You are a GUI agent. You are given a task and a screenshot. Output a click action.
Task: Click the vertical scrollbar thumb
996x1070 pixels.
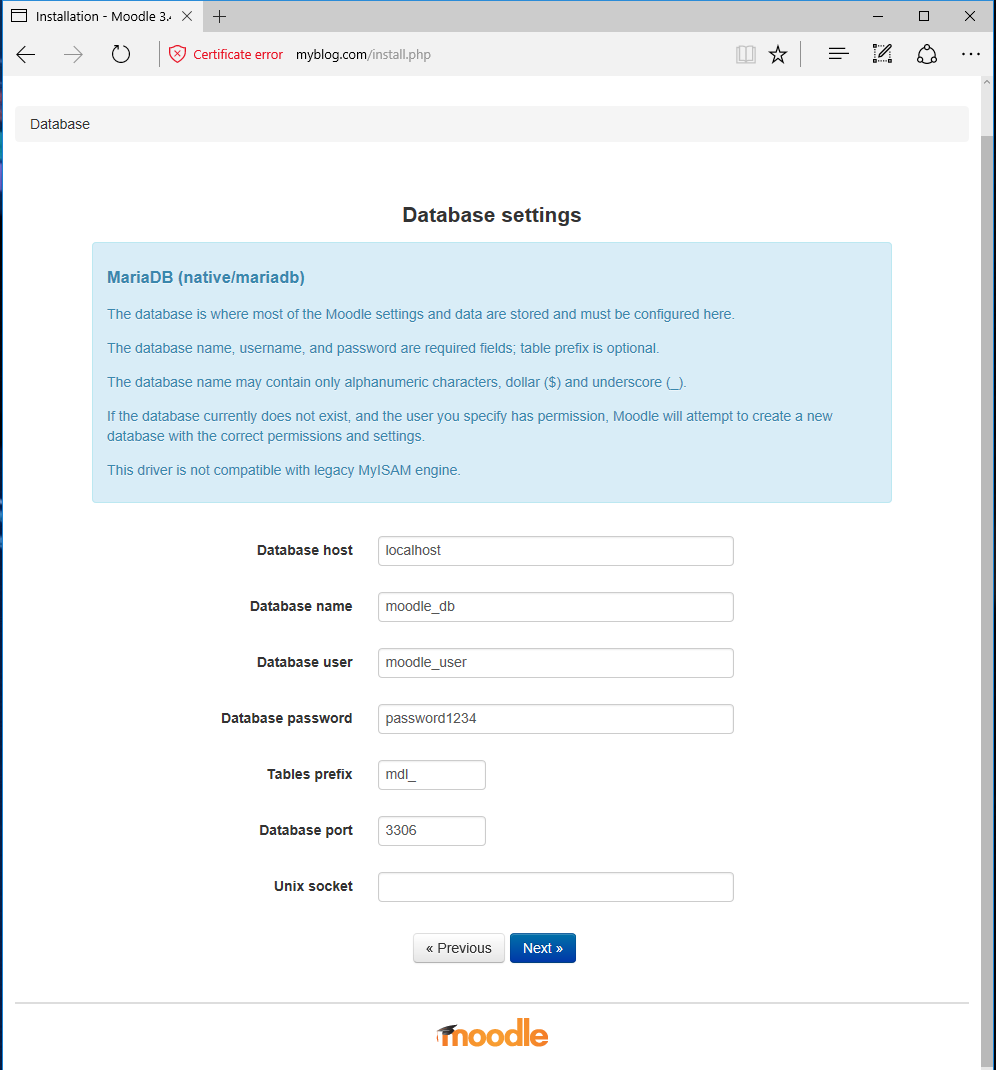pos(987,601)
